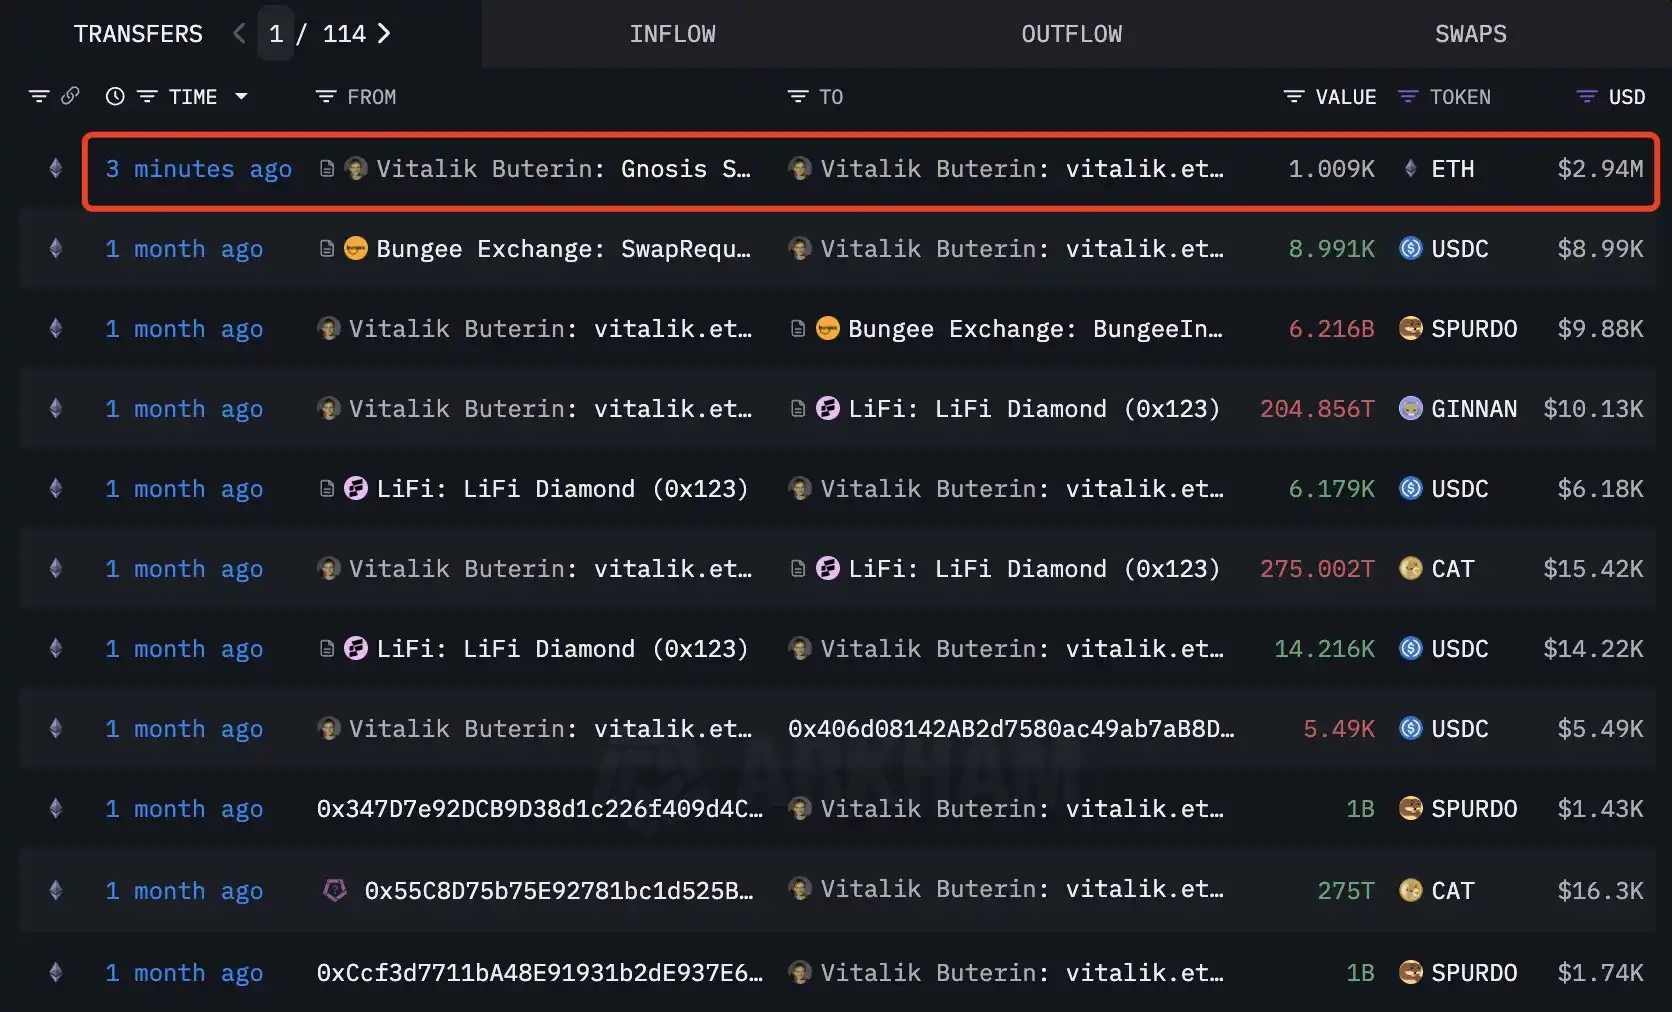Click the USDC token icon in the Bungee Exchange row
The image size is (1672, 1012).
pyautogui.click(x=1410, y=249)
